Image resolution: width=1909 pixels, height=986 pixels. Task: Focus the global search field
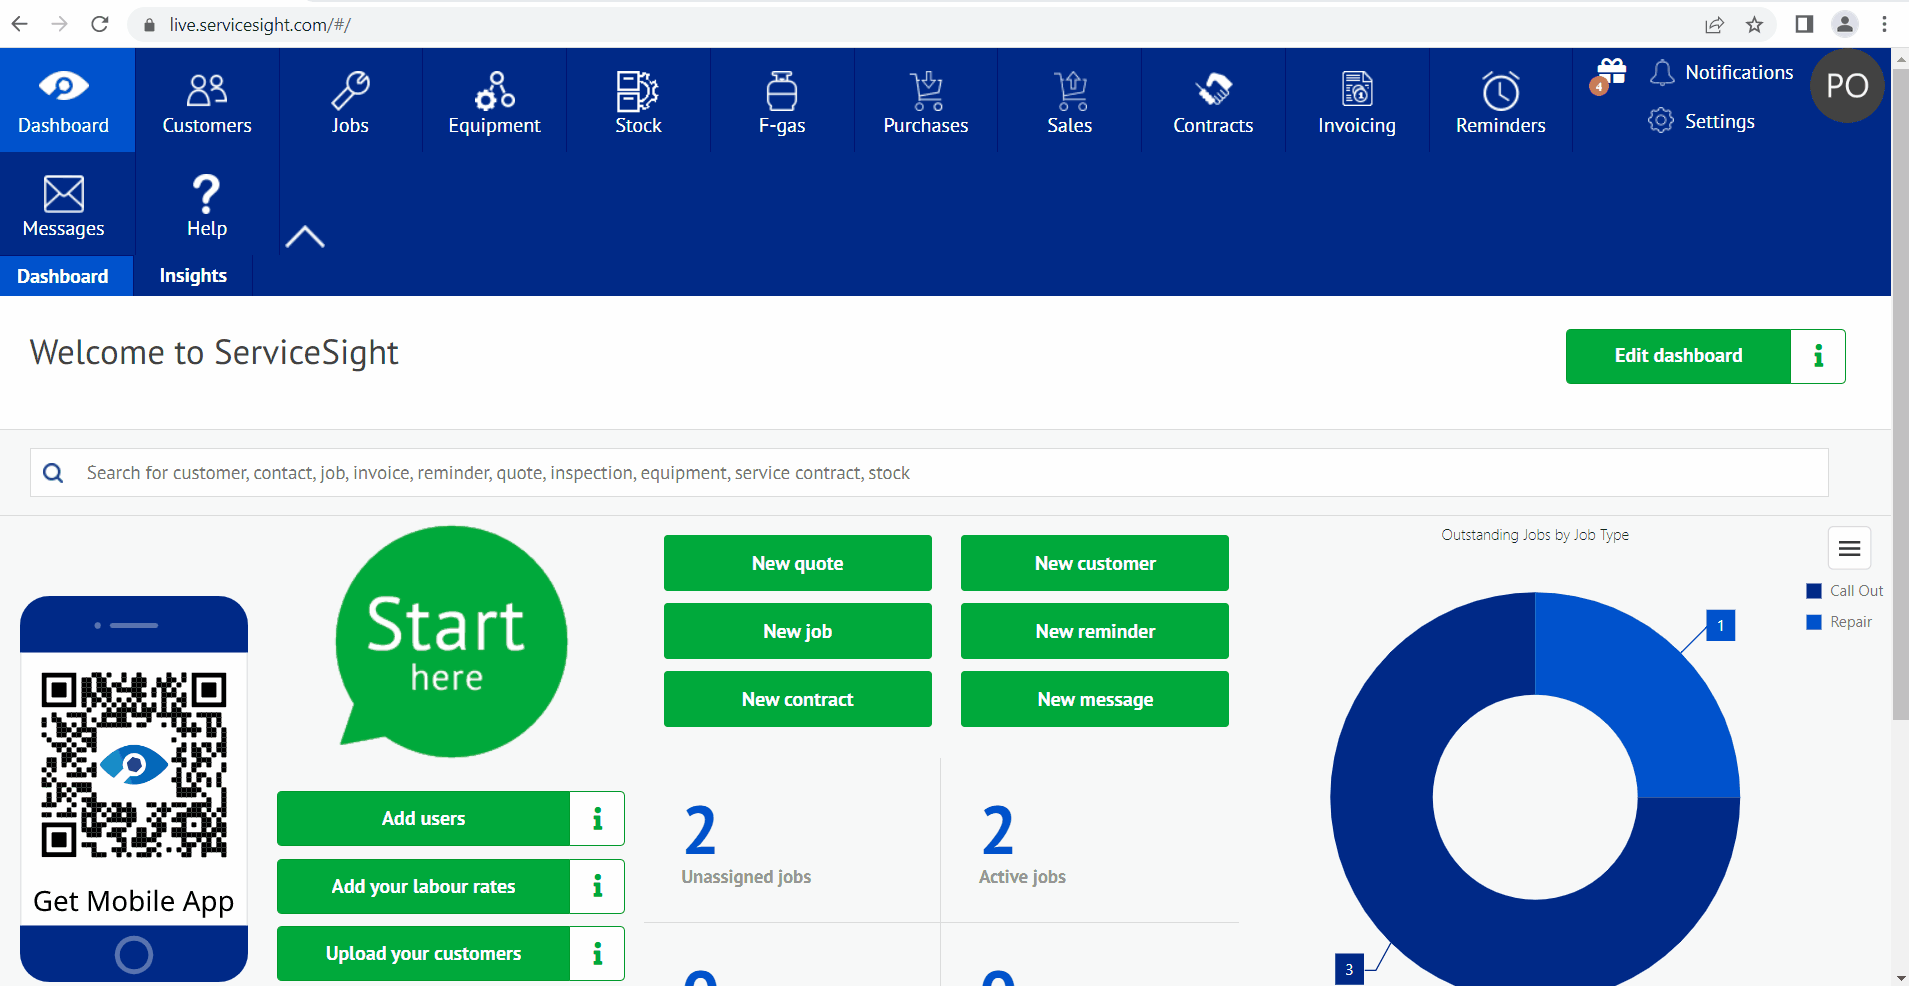(x=929, y=473)
